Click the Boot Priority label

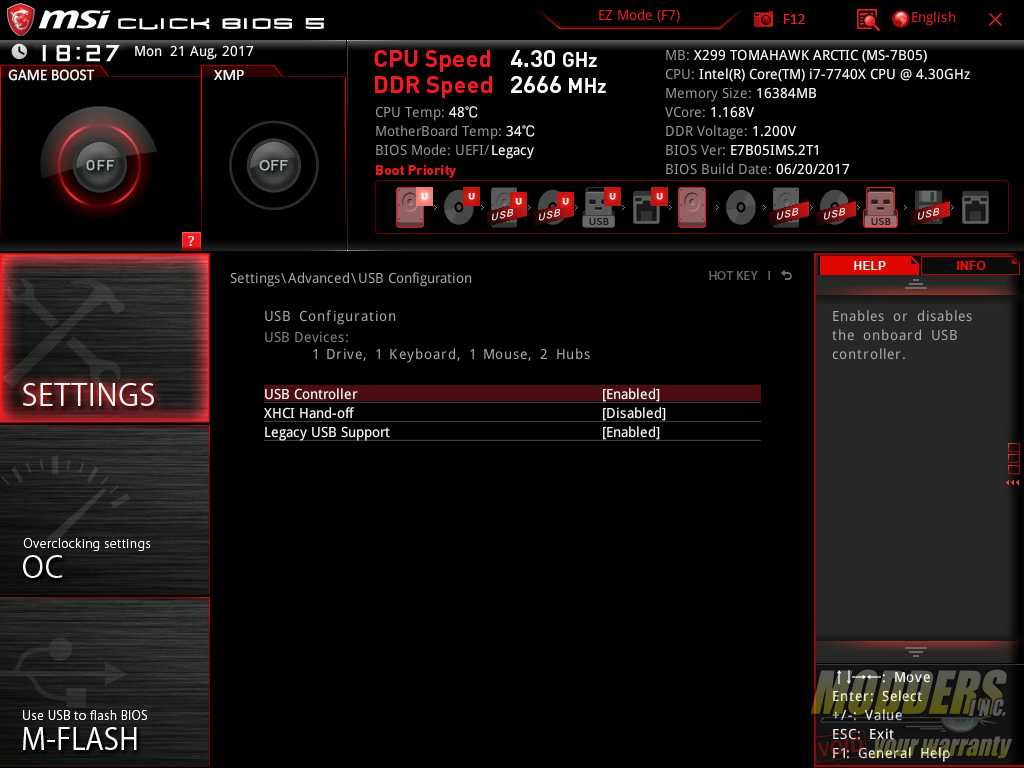[x=415, y=170]
